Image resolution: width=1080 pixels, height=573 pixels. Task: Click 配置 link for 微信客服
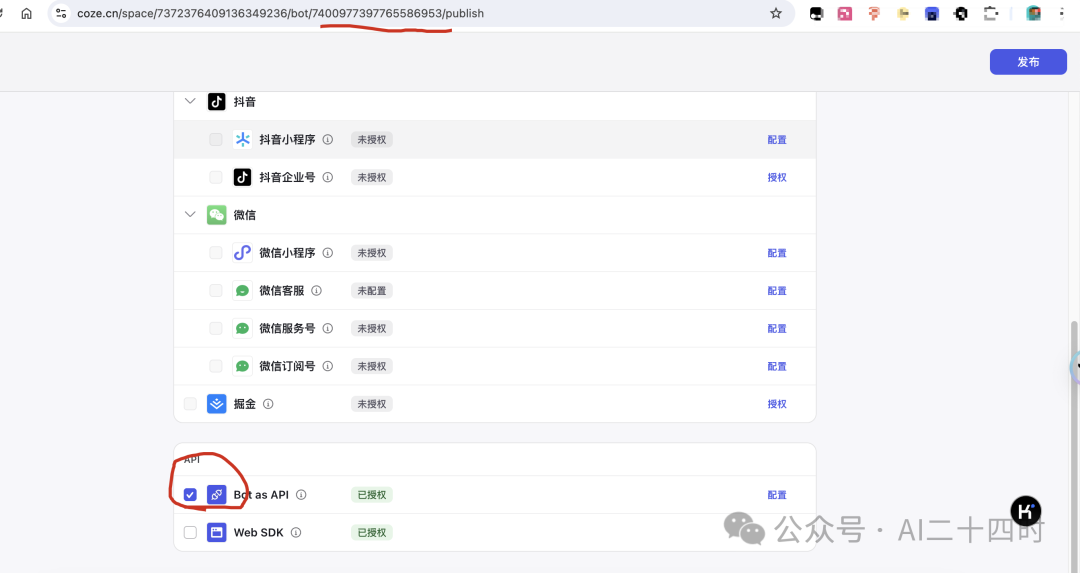click(777, 291)
